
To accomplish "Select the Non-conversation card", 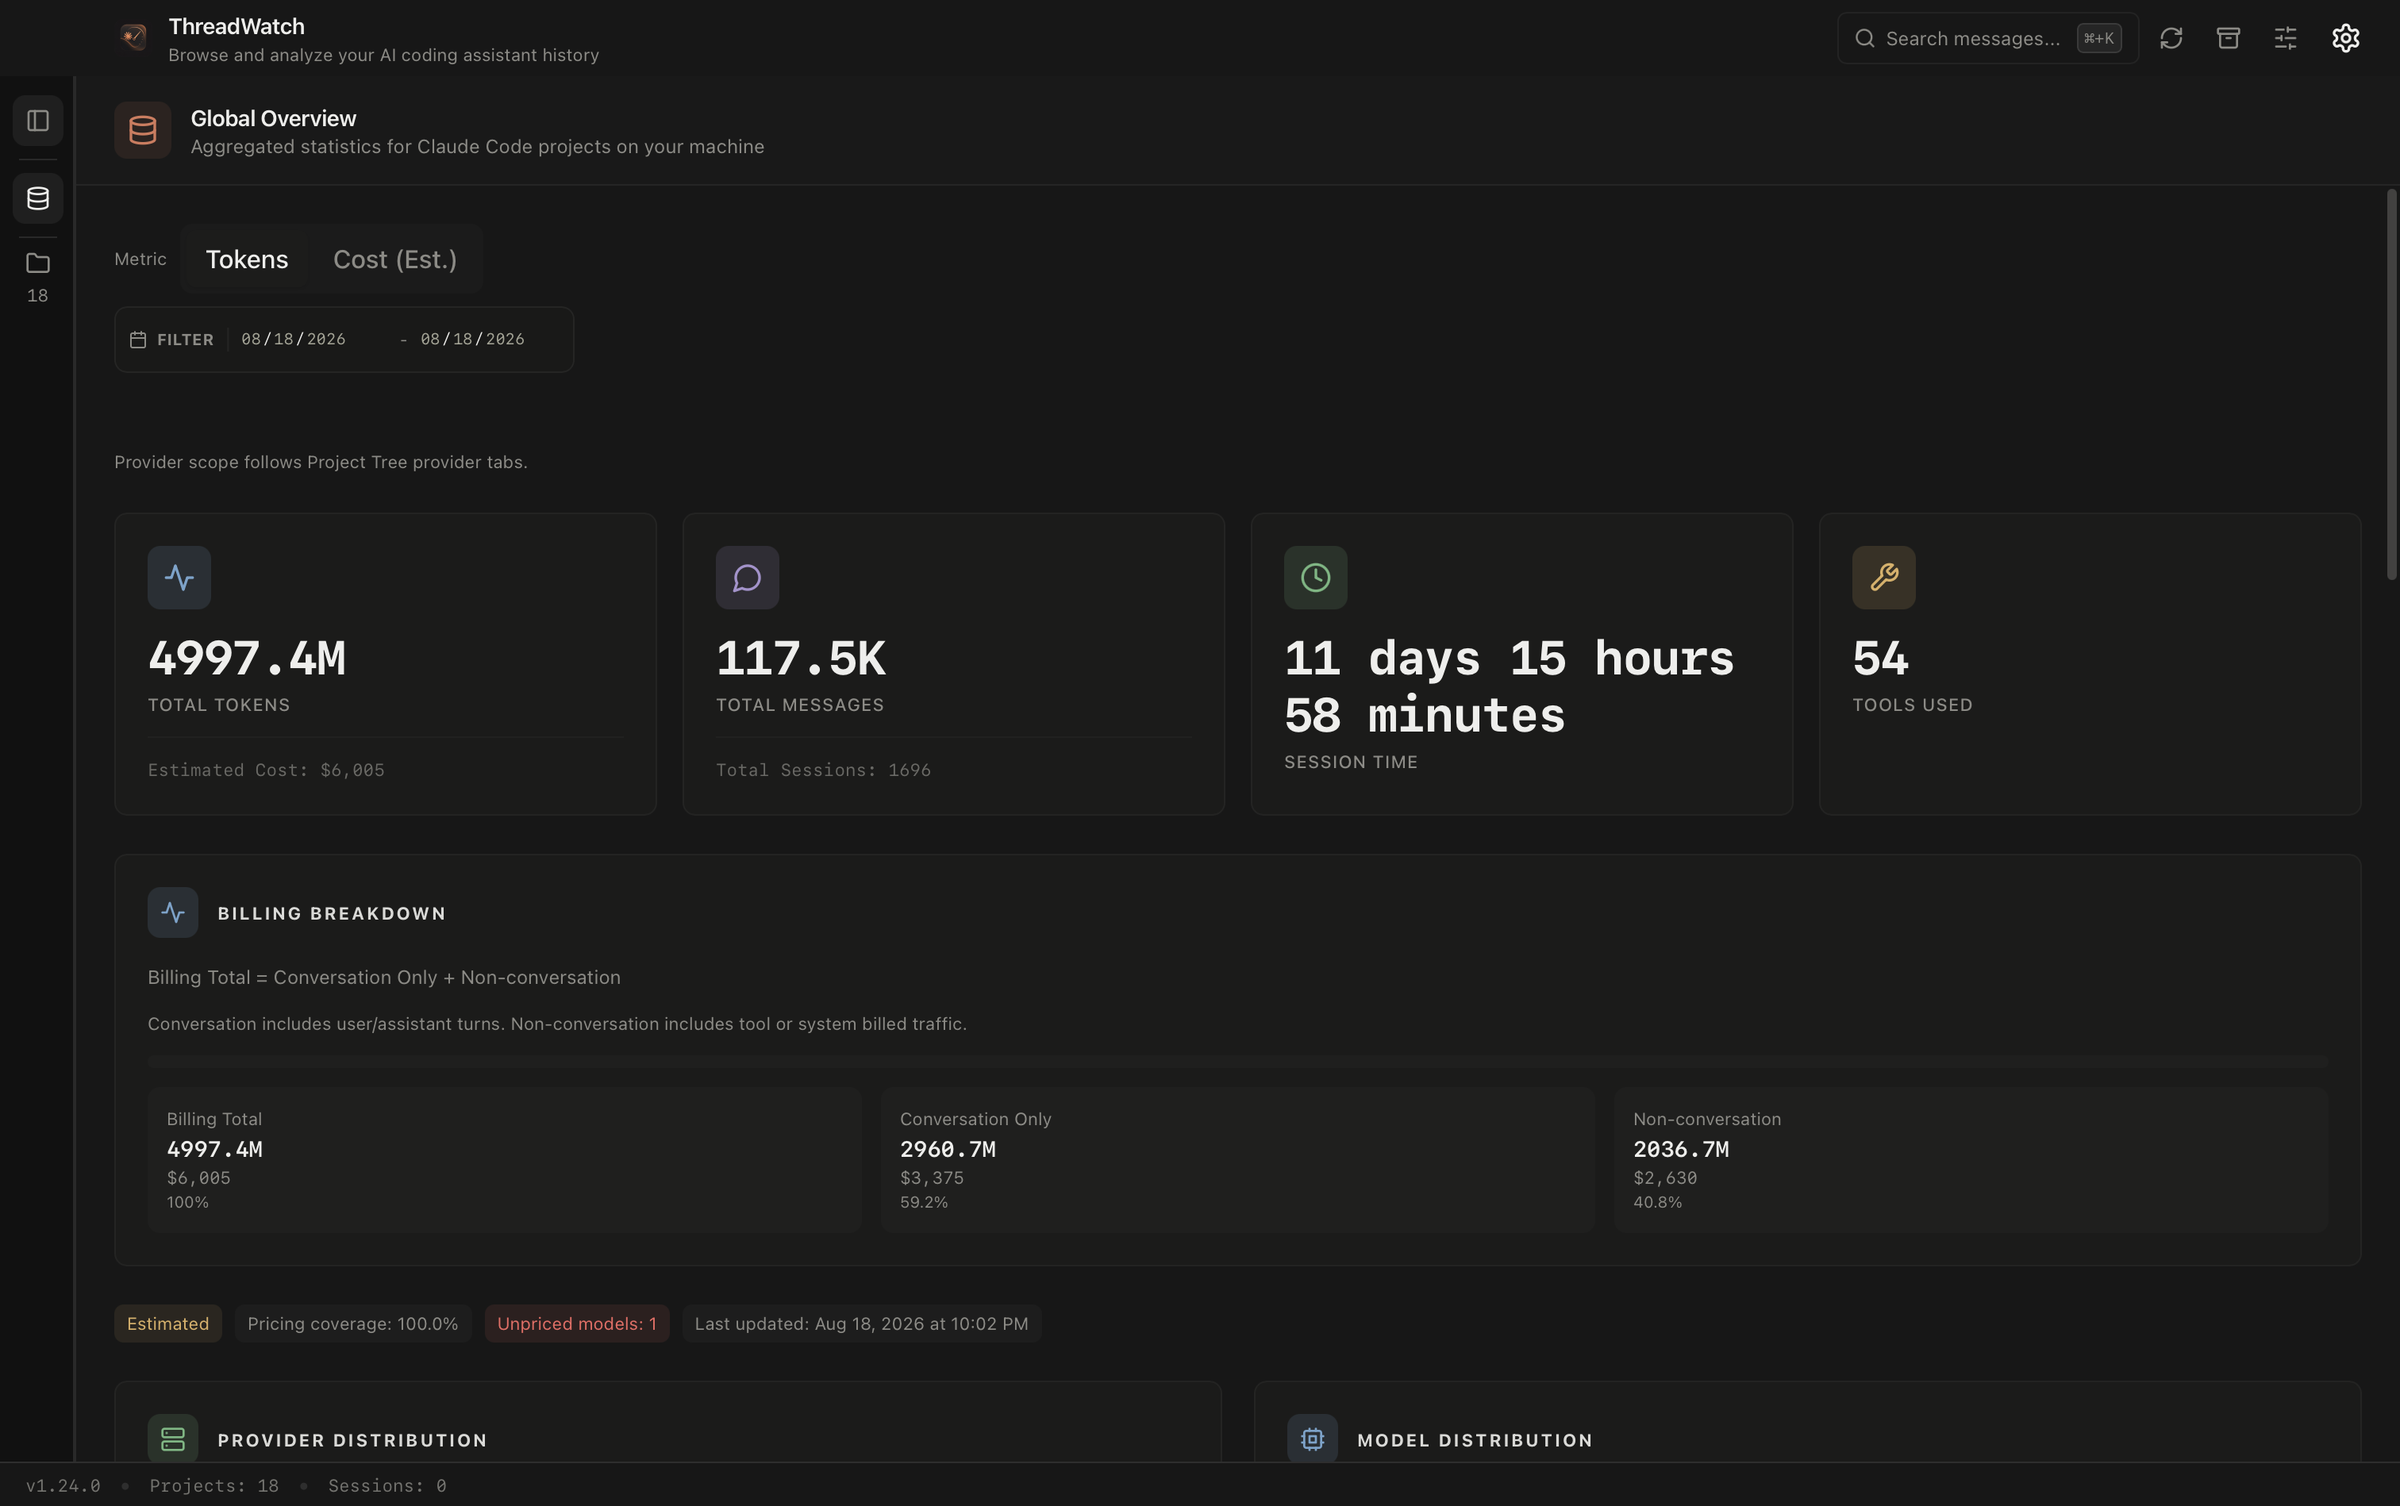I will click(1971, 1160).
